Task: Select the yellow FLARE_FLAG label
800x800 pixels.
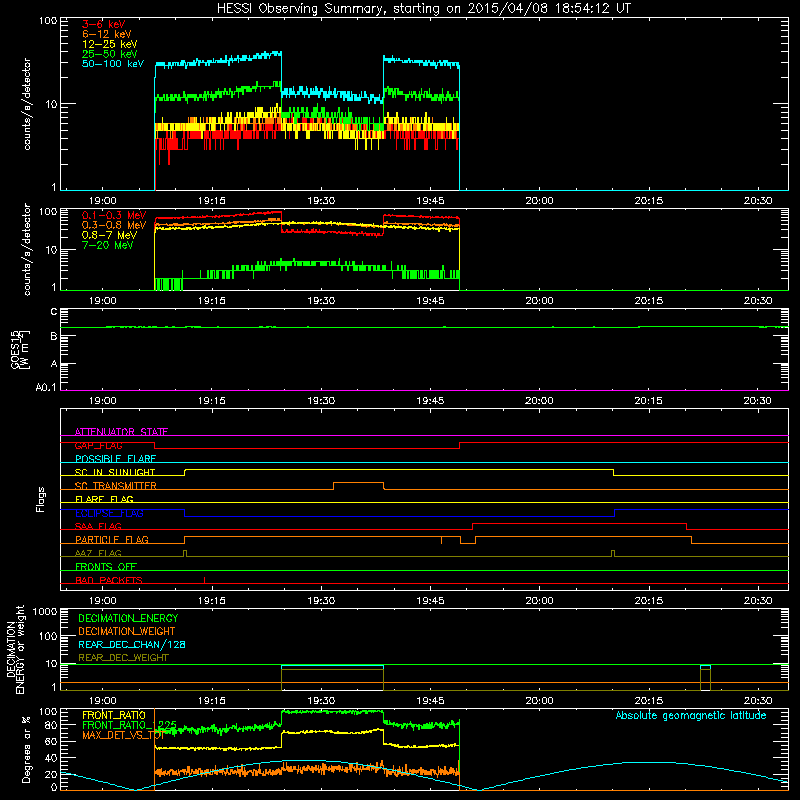Action: point(104,499)
